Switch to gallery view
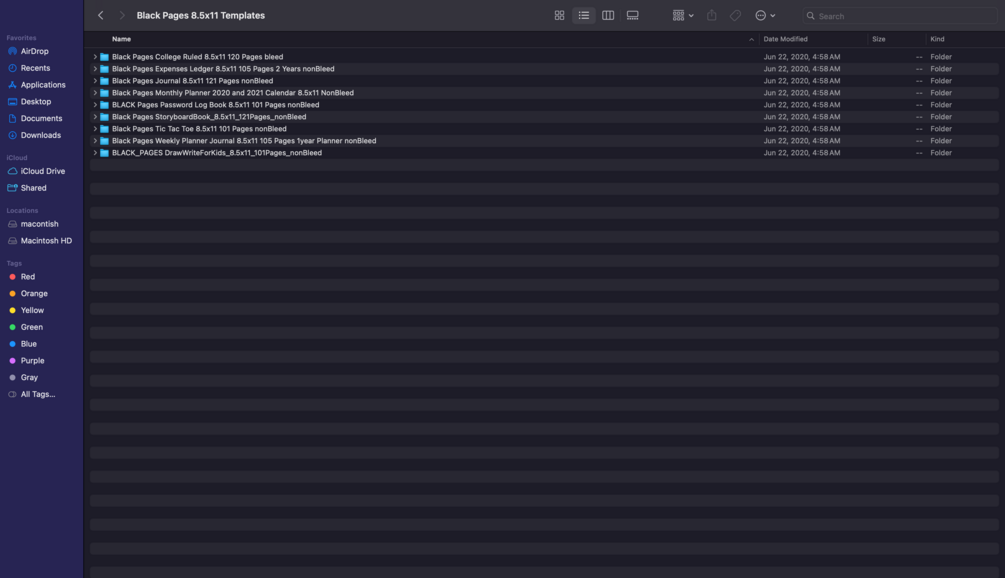 tap(632, 15)
